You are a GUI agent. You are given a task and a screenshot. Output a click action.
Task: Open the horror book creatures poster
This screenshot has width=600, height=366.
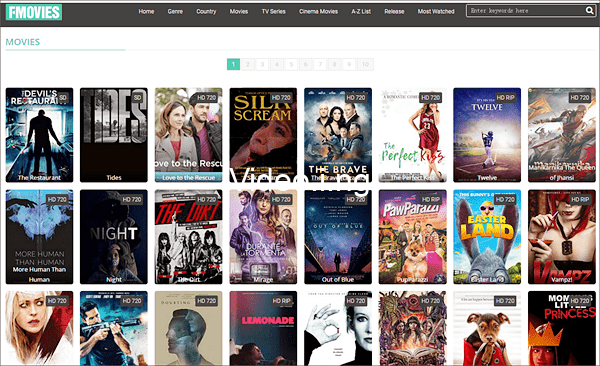tap(412, 328)
